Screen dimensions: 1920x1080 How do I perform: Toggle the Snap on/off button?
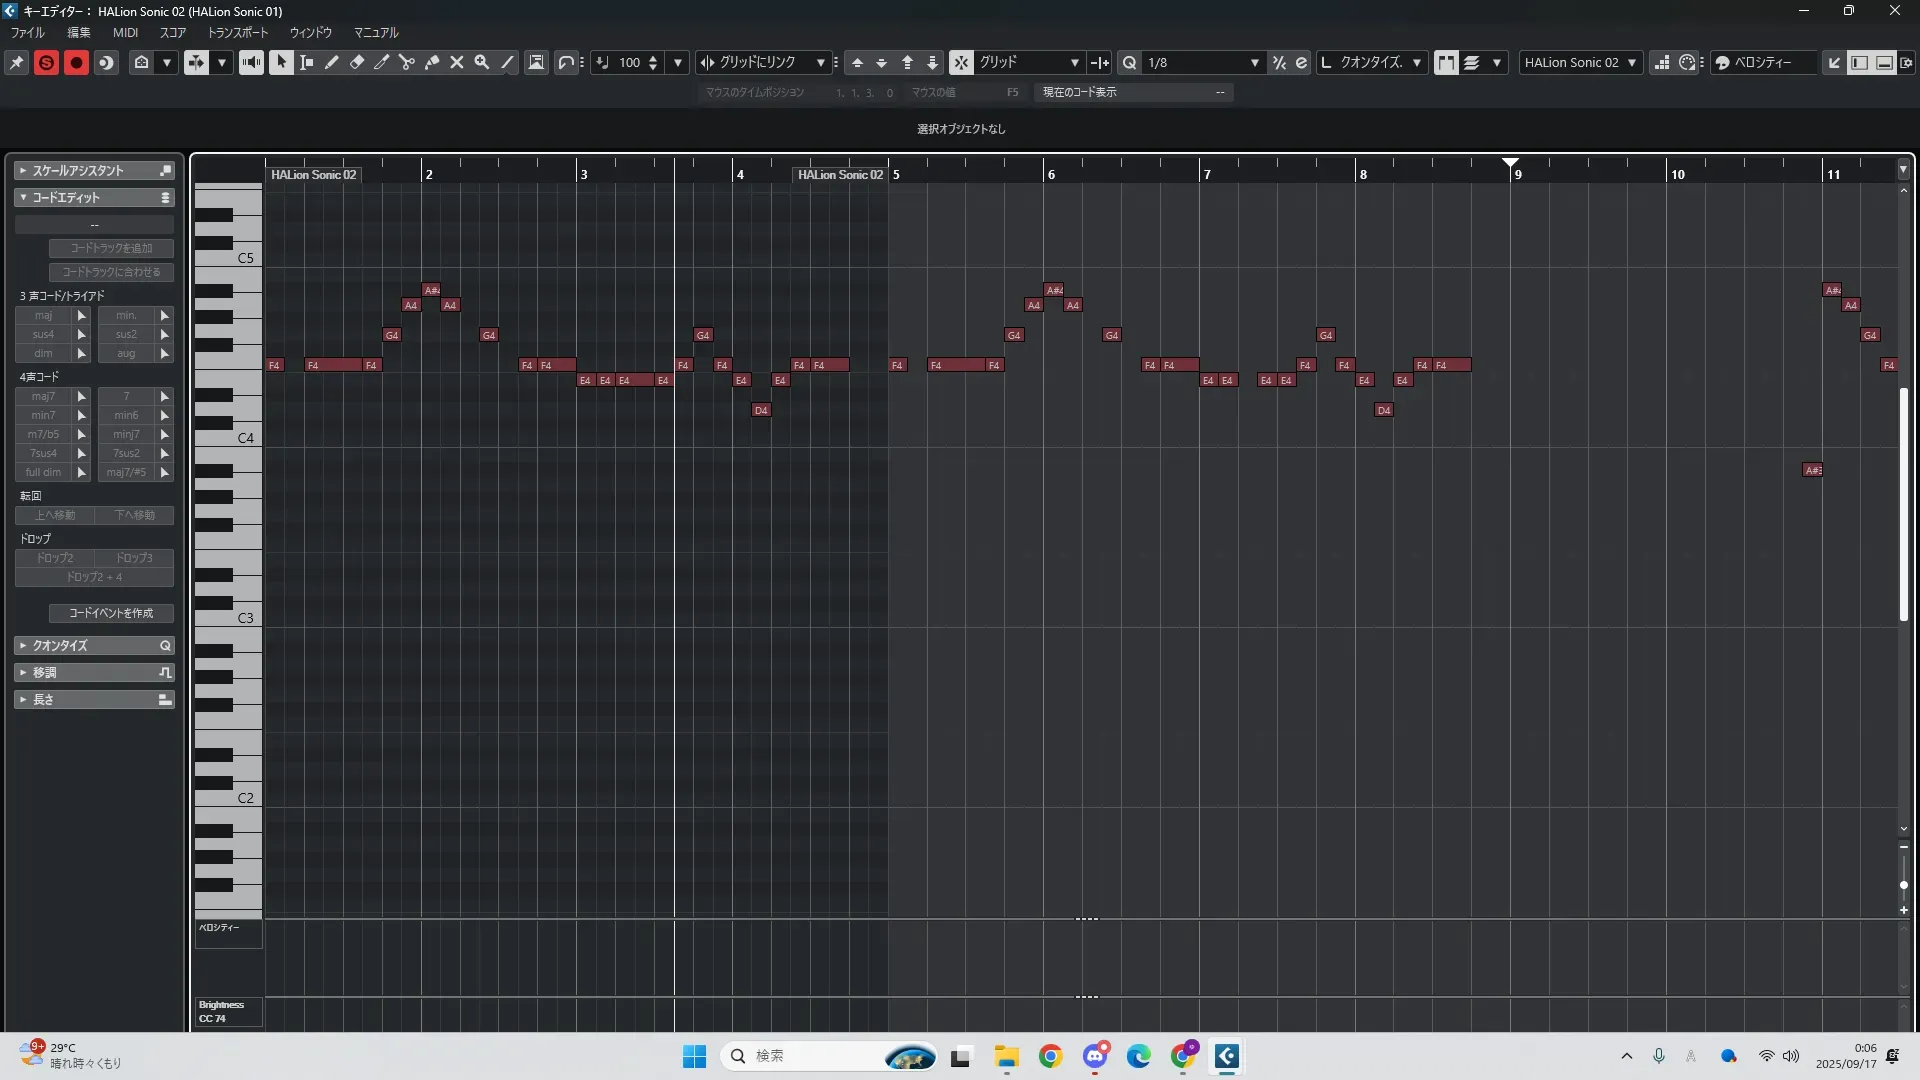(x=960, y=62)
